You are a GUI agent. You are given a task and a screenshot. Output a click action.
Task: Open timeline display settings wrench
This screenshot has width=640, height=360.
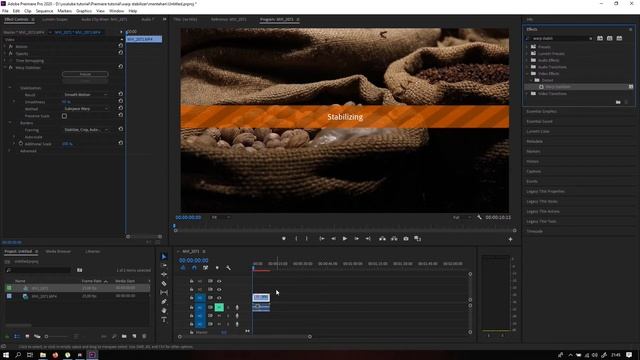[228, 268]
